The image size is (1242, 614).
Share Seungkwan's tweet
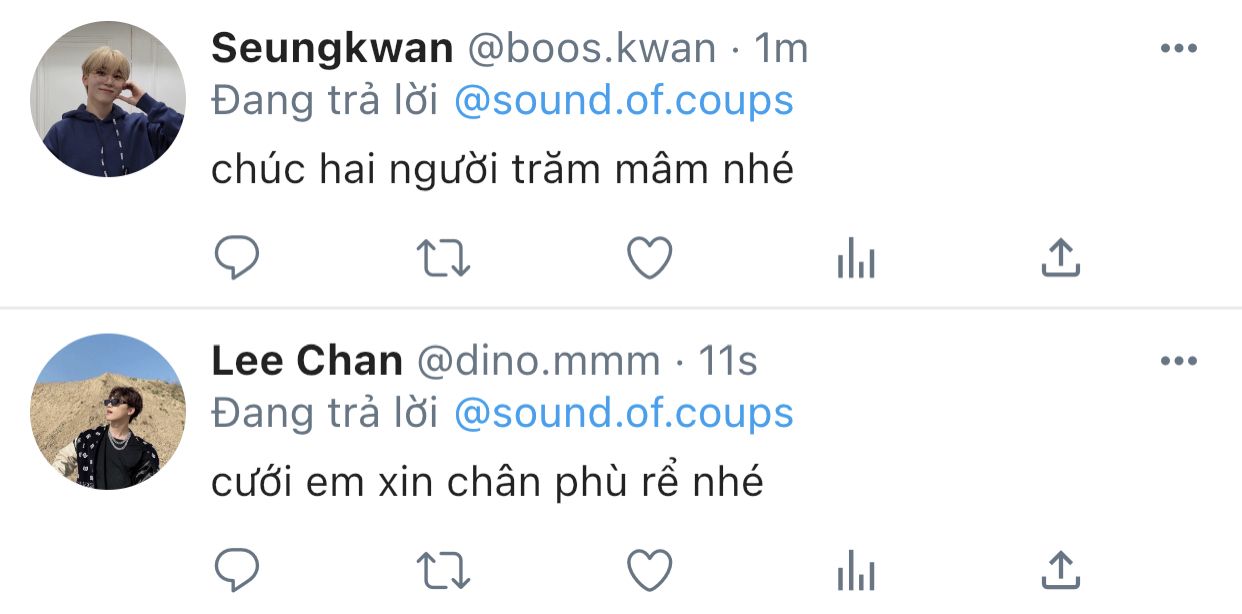(x=1061, y=258)
